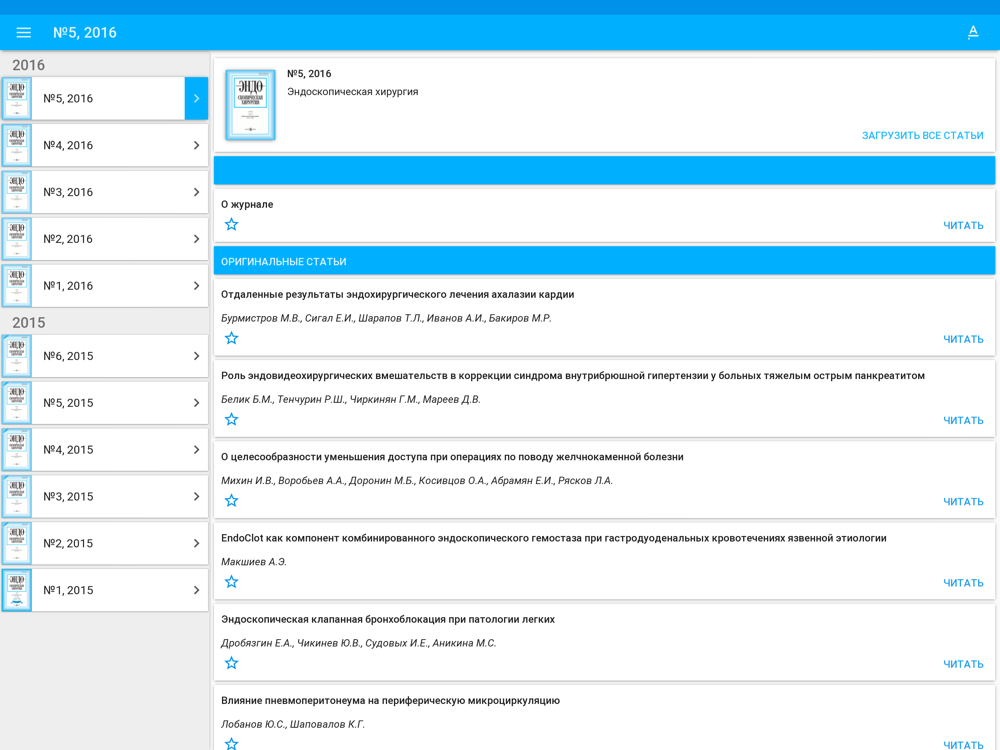Viewport: 1000px width, 750px height.
Task: Open 'О целесообразности уменьшения доступа' title
Action: (x=452, y=457)
